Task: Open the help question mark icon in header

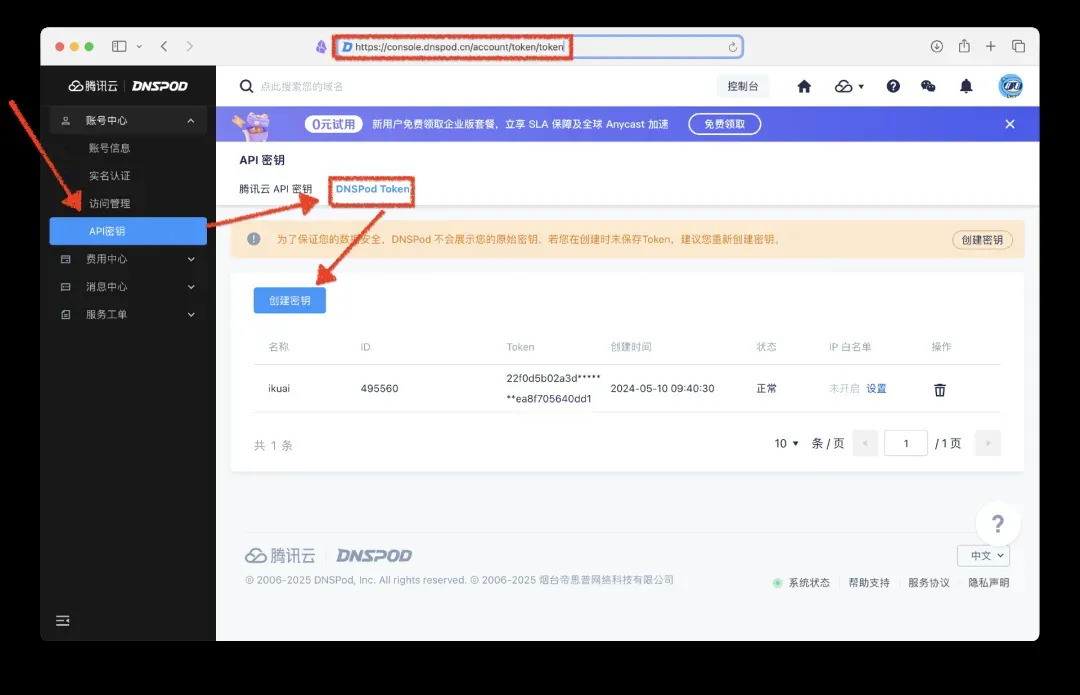Action: 893,87
